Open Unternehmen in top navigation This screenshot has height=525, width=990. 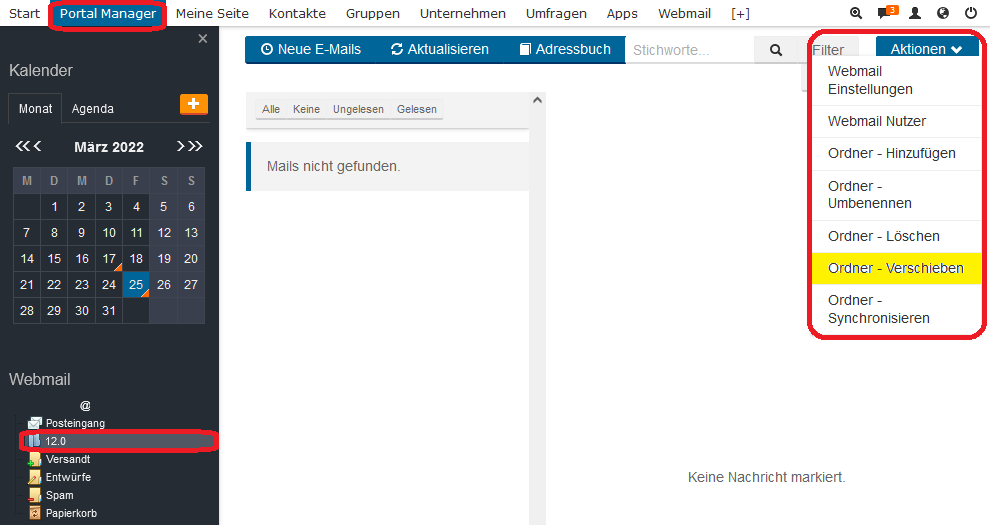[x=463, y=13]
